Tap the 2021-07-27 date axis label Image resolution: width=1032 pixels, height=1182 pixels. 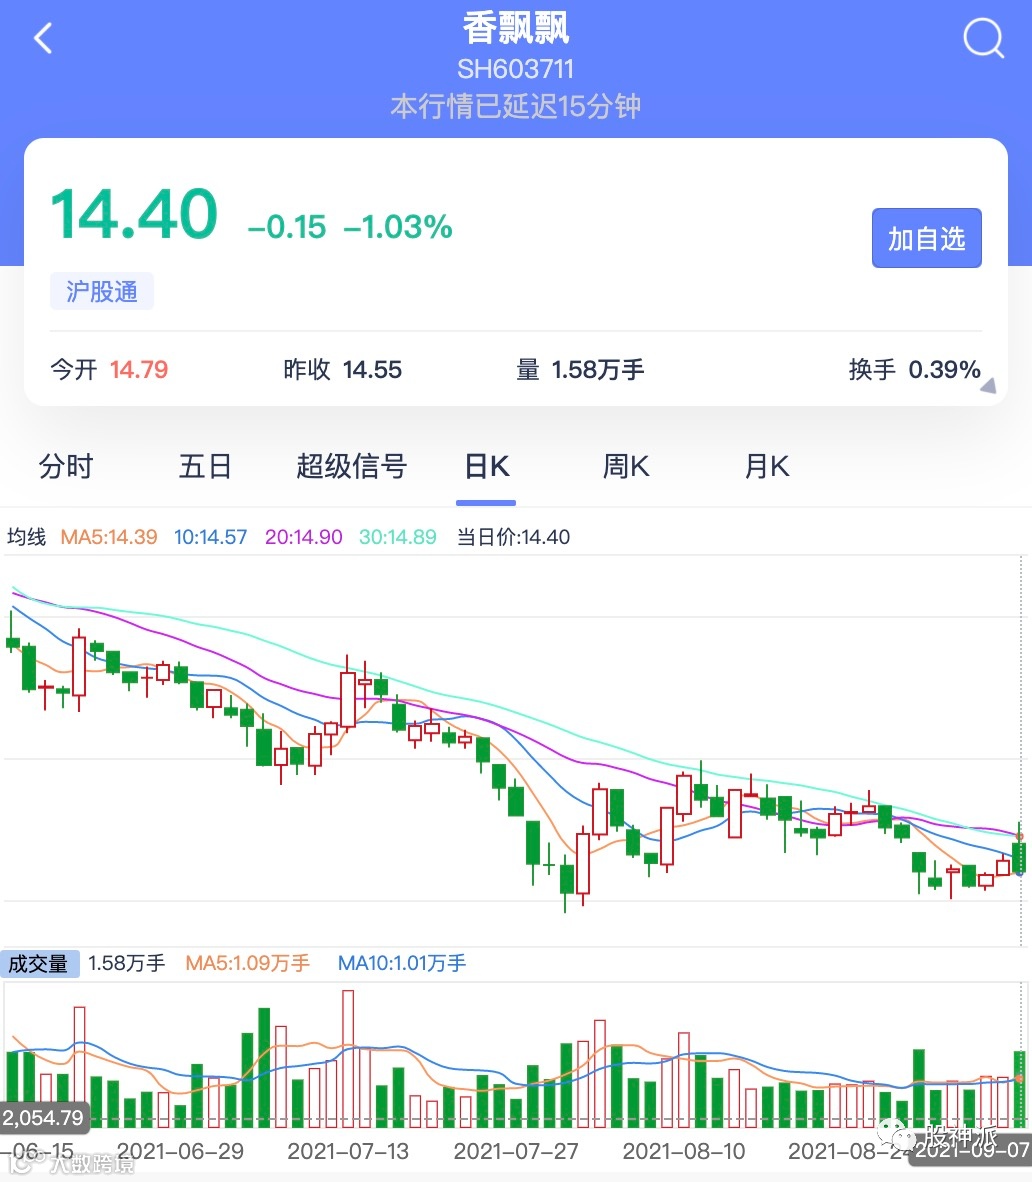(516, 1151)
